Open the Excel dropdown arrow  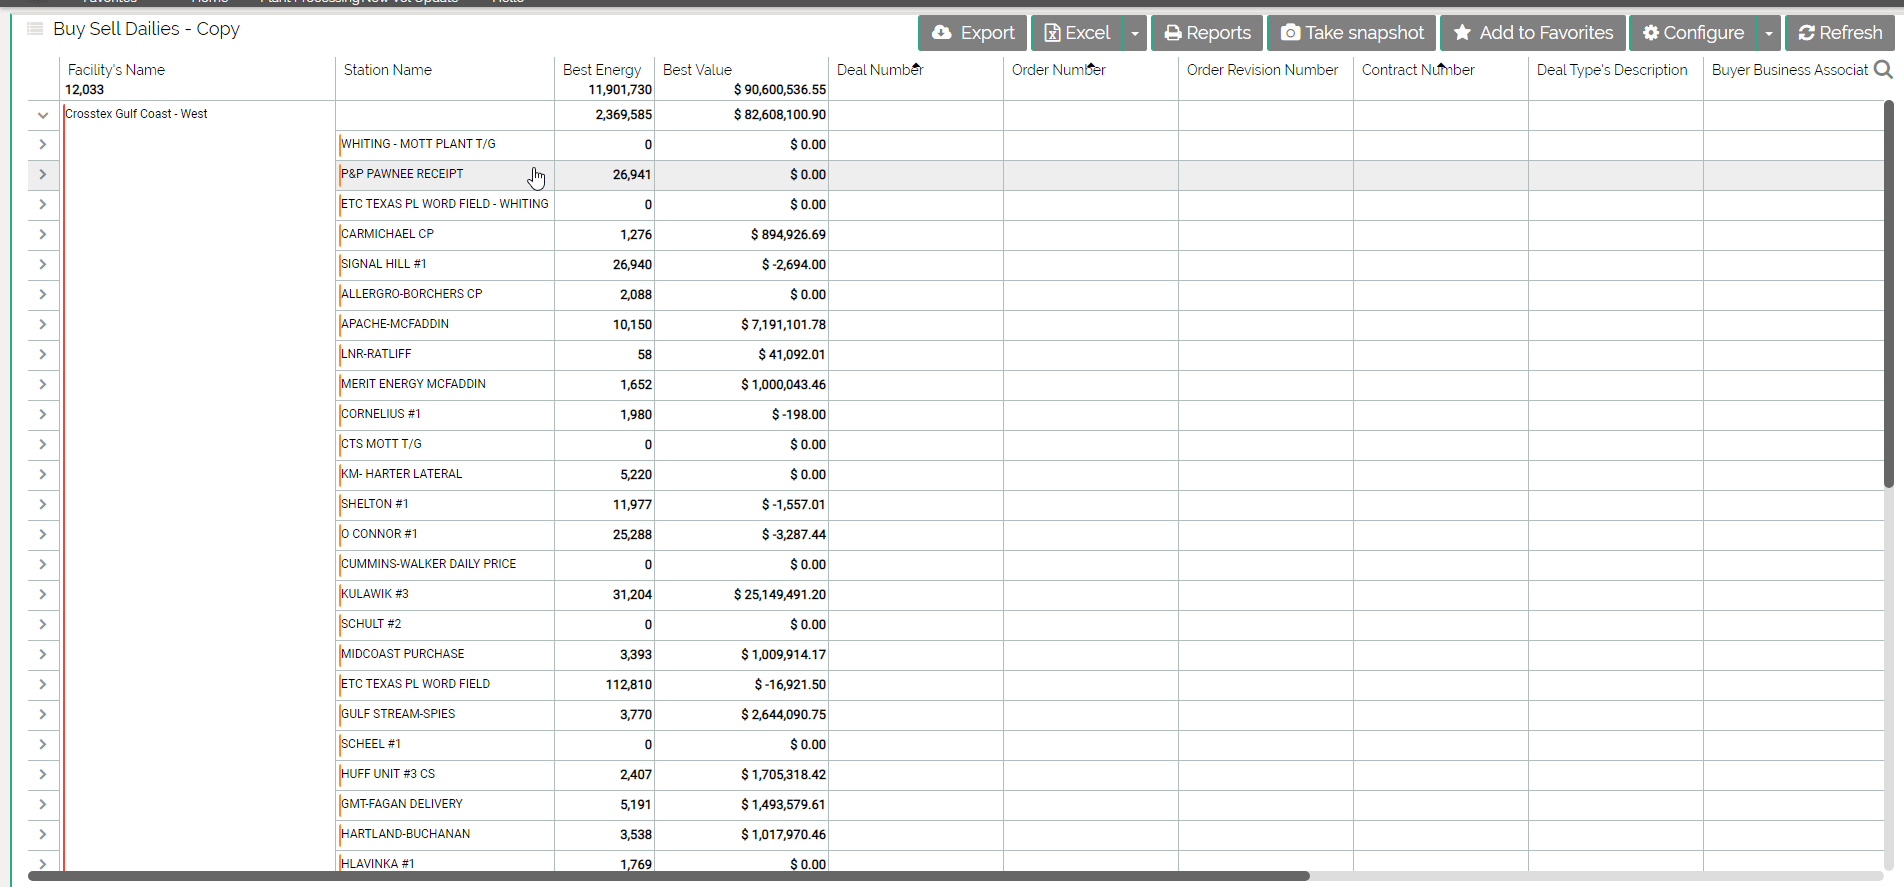click(x=1135, y=33)
